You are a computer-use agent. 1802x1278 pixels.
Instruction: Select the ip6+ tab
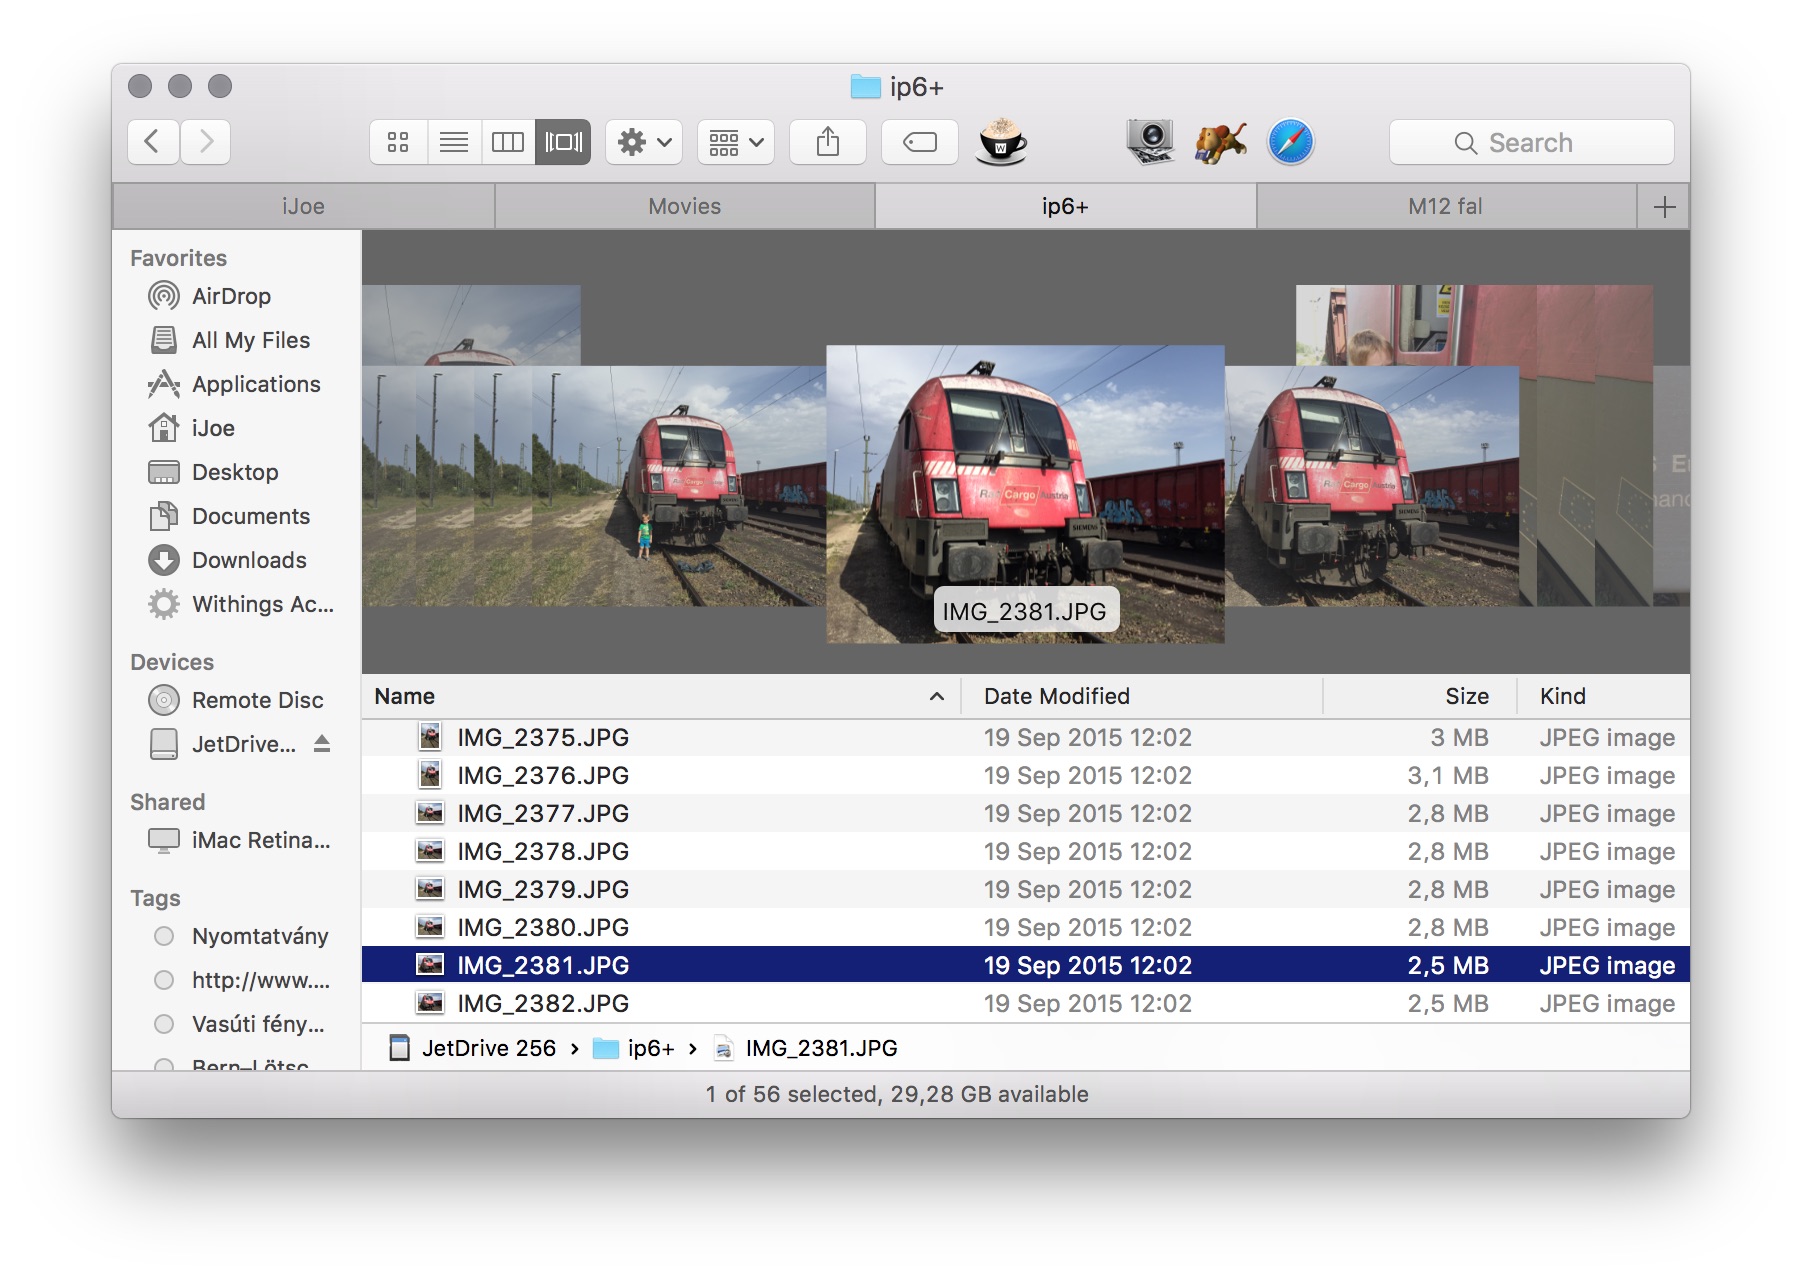[1065, 206]
